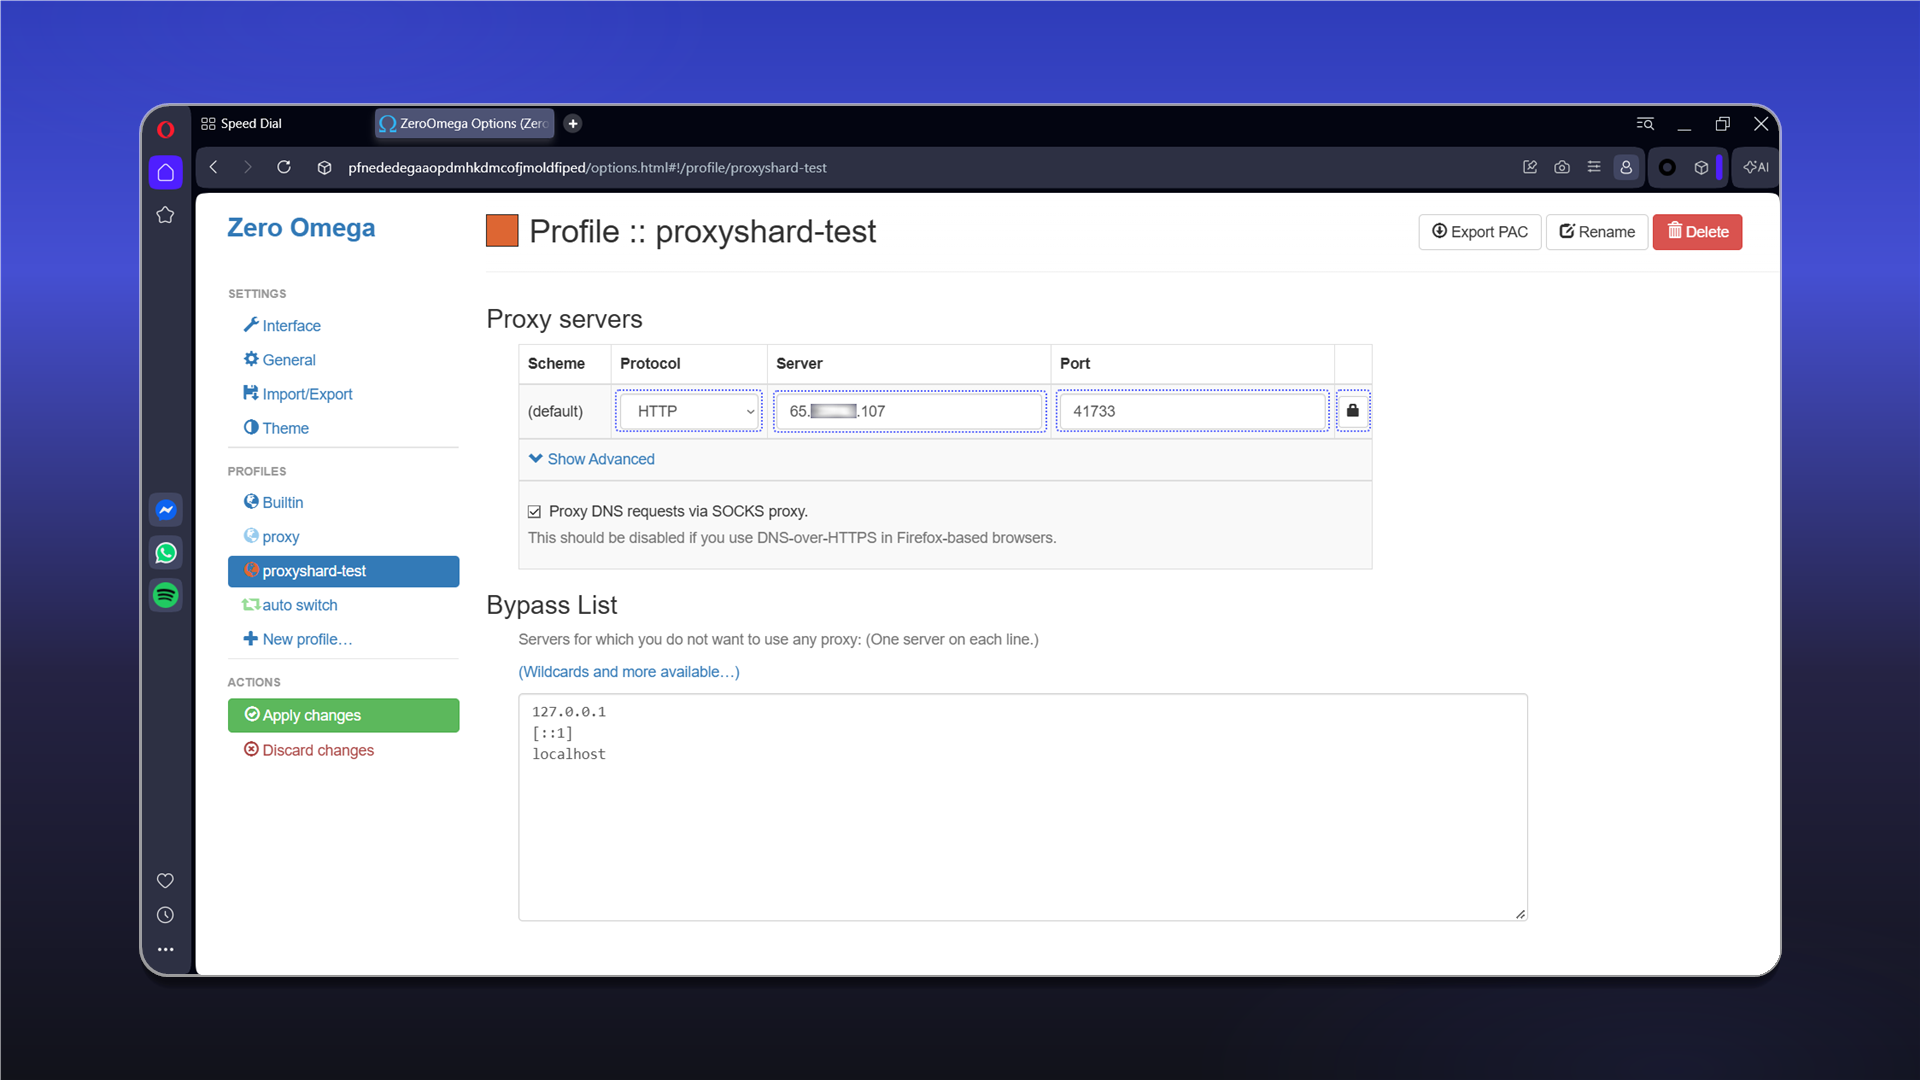Open New profile… in sidebar

click(298, 639)
